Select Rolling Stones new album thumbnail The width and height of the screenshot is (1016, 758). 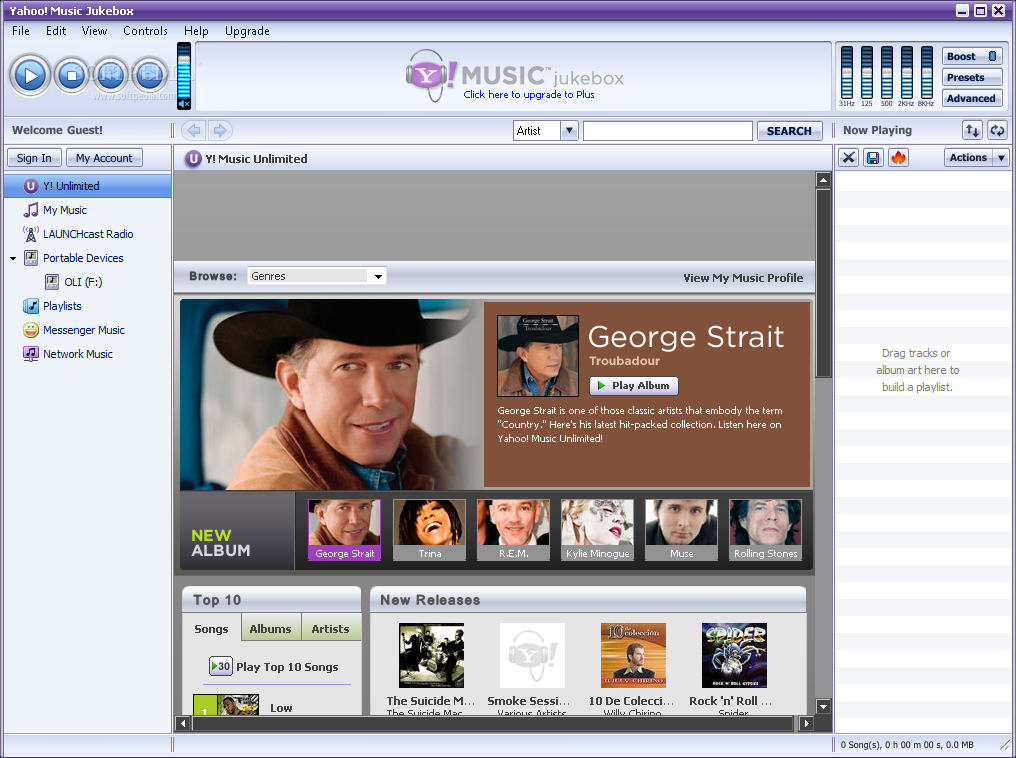click(765, 529)
